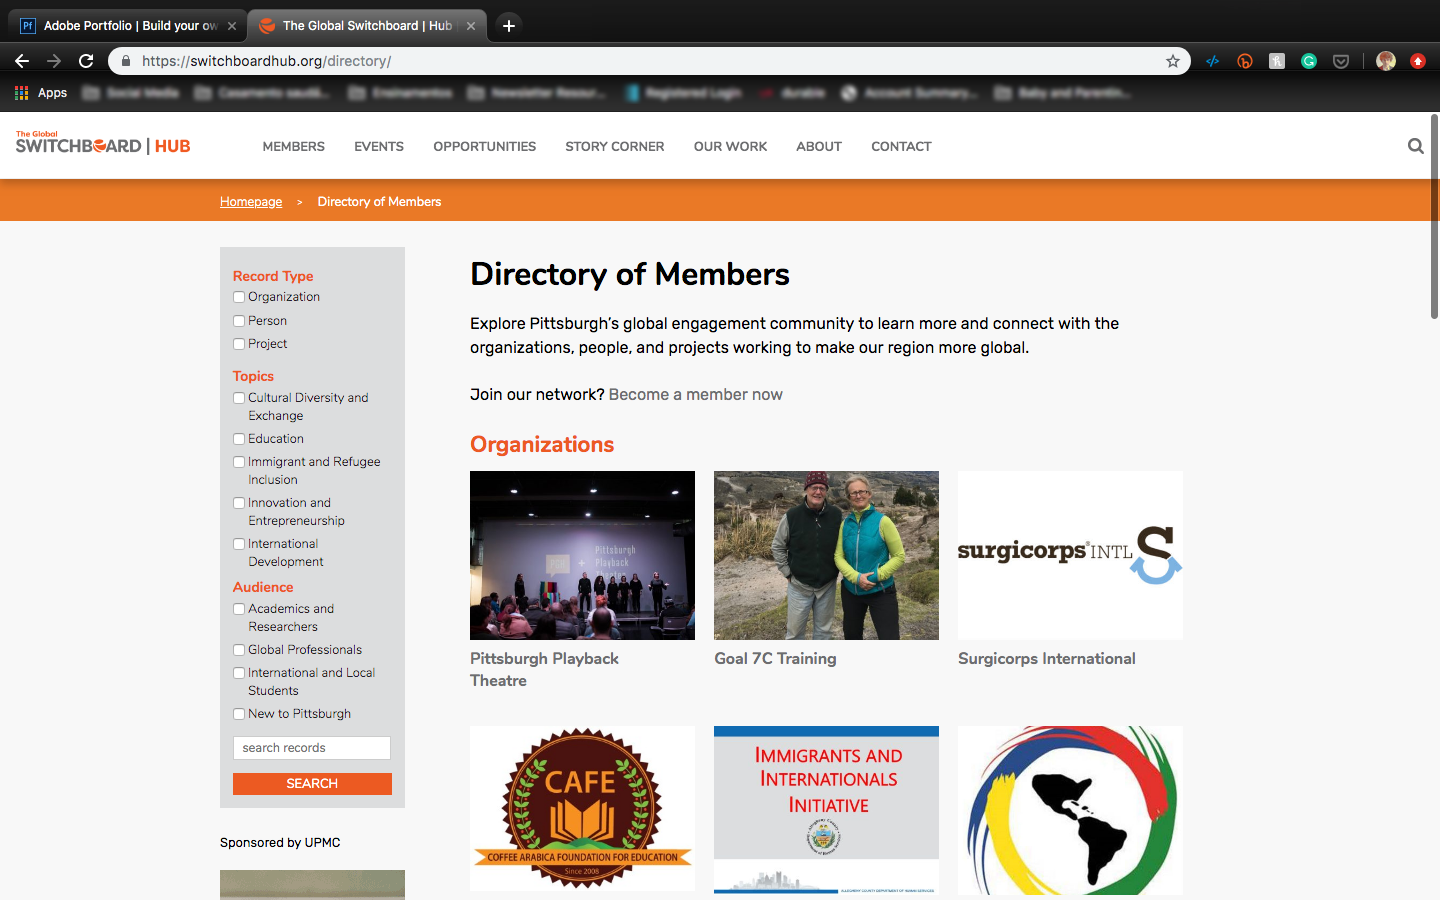
Task: Open Immigrants and Internationals Initiative image
Action: click(x=826, y=810)
